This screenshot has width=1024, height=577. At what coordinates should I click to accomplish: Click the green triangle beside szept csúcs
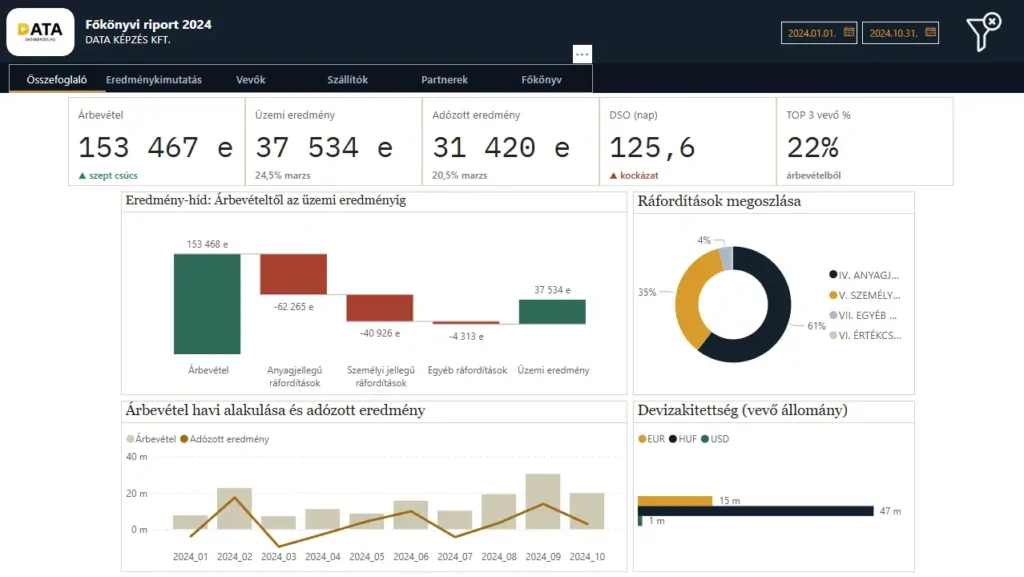pos(82,176)
